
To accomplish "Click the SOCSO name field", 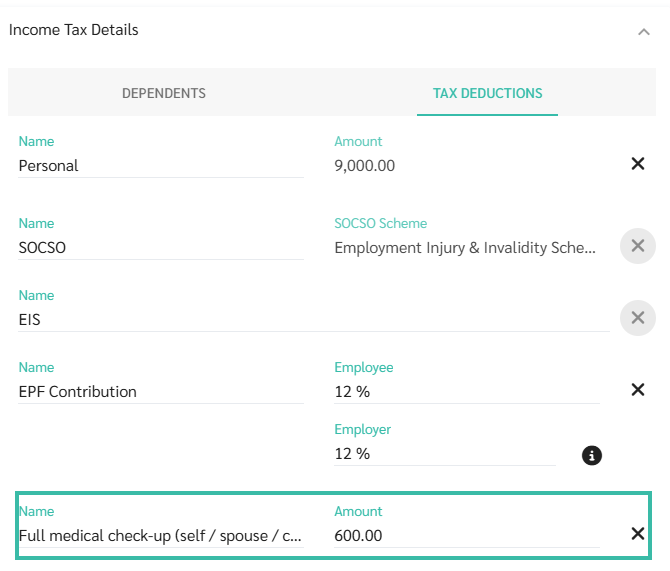I will click(160, 247).
